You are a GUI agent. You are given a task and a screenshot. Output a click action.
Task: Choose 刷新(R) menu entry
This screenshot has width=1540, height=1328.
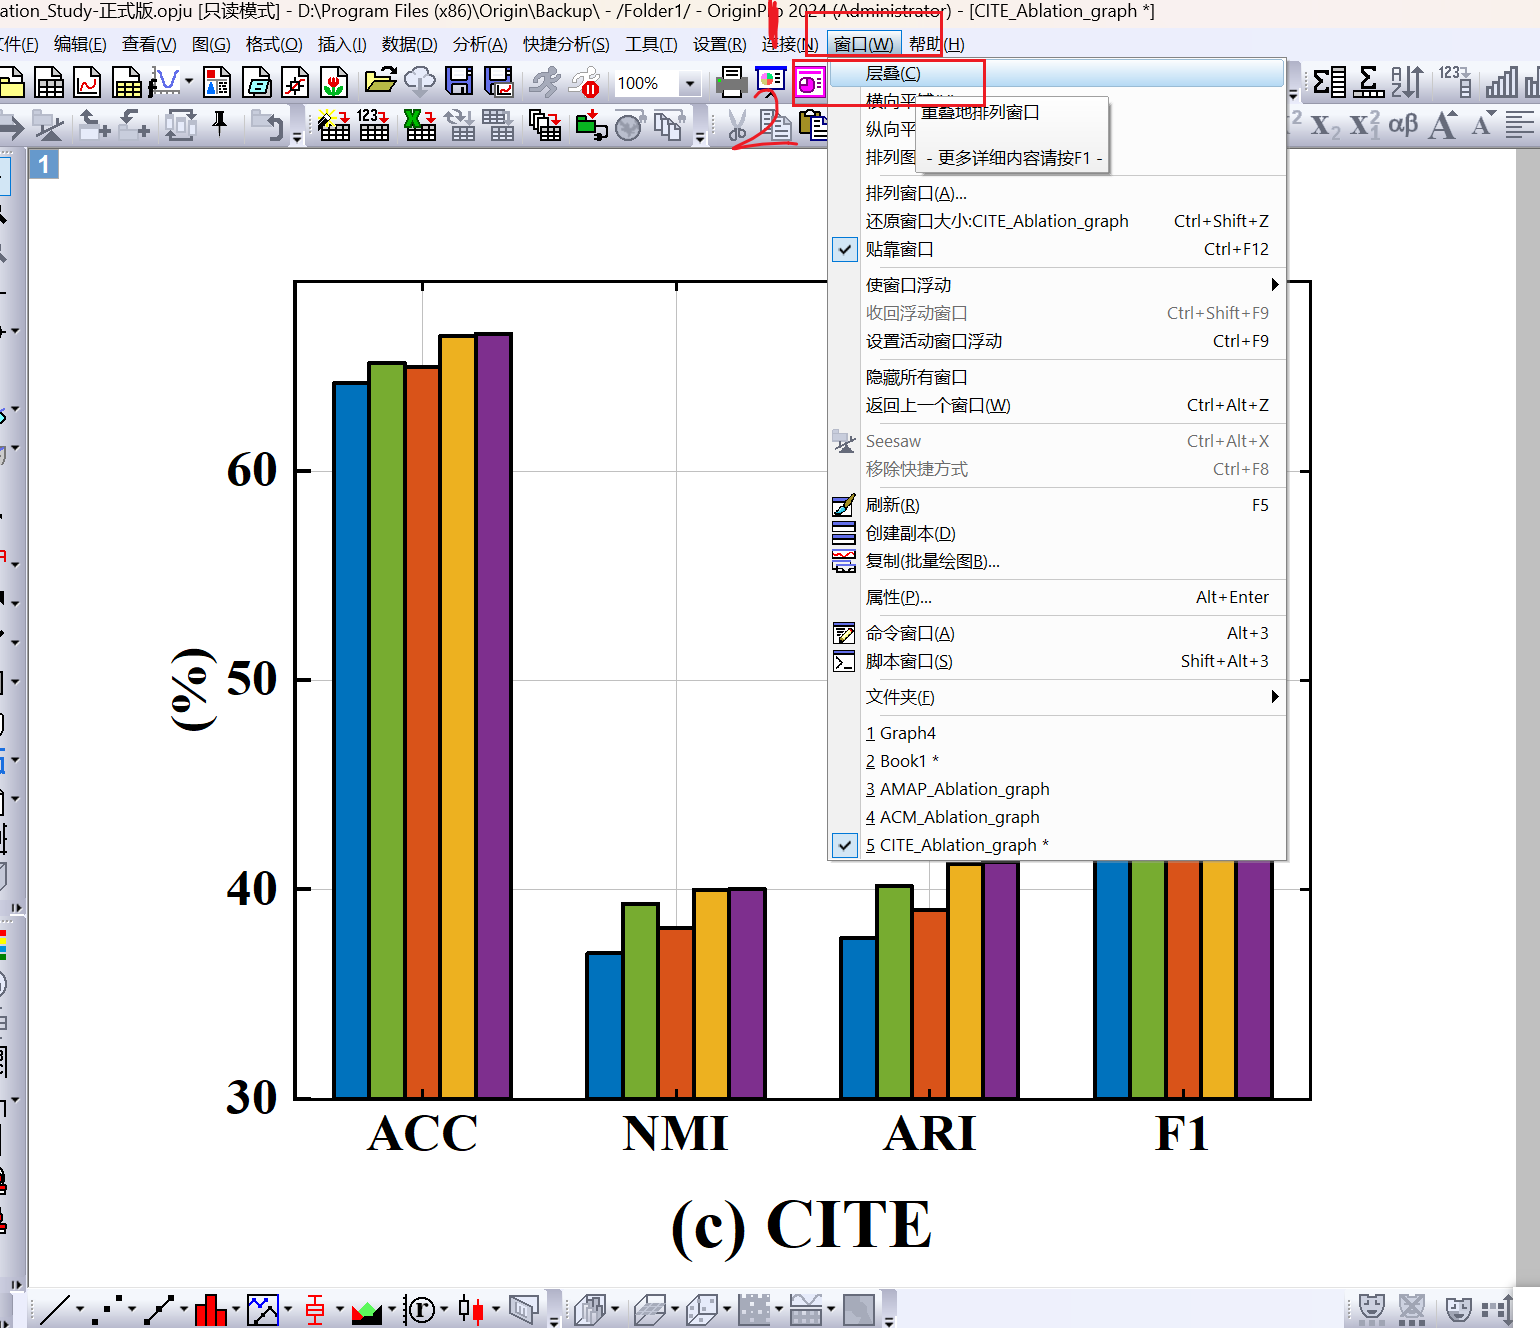click(x=1057, y=505)
